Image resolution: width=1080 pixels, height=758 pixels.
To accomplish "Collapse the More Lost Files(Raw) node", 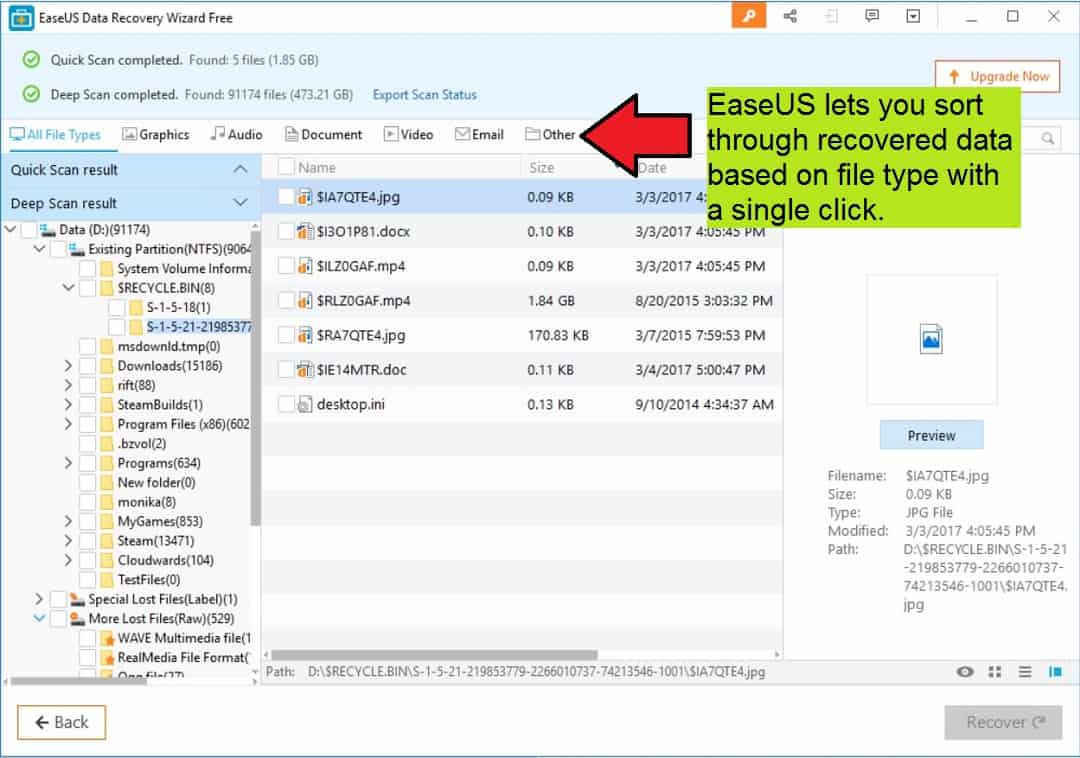I will tap(39, 618).
